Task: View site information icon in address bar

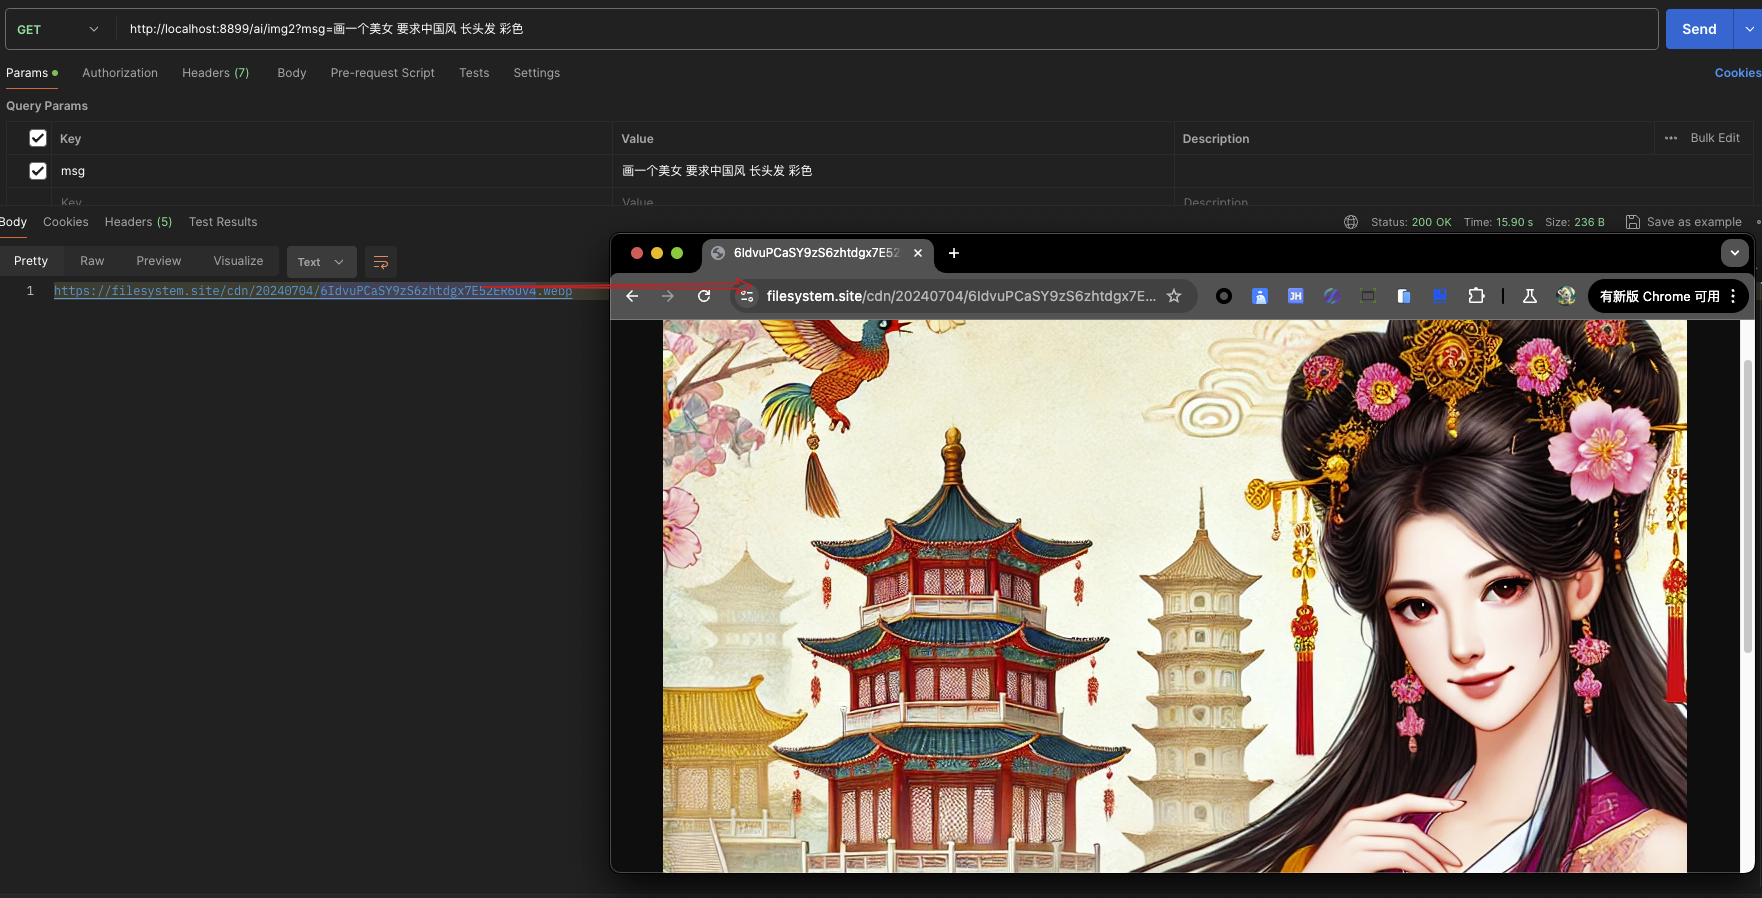Action: point(747,296)
